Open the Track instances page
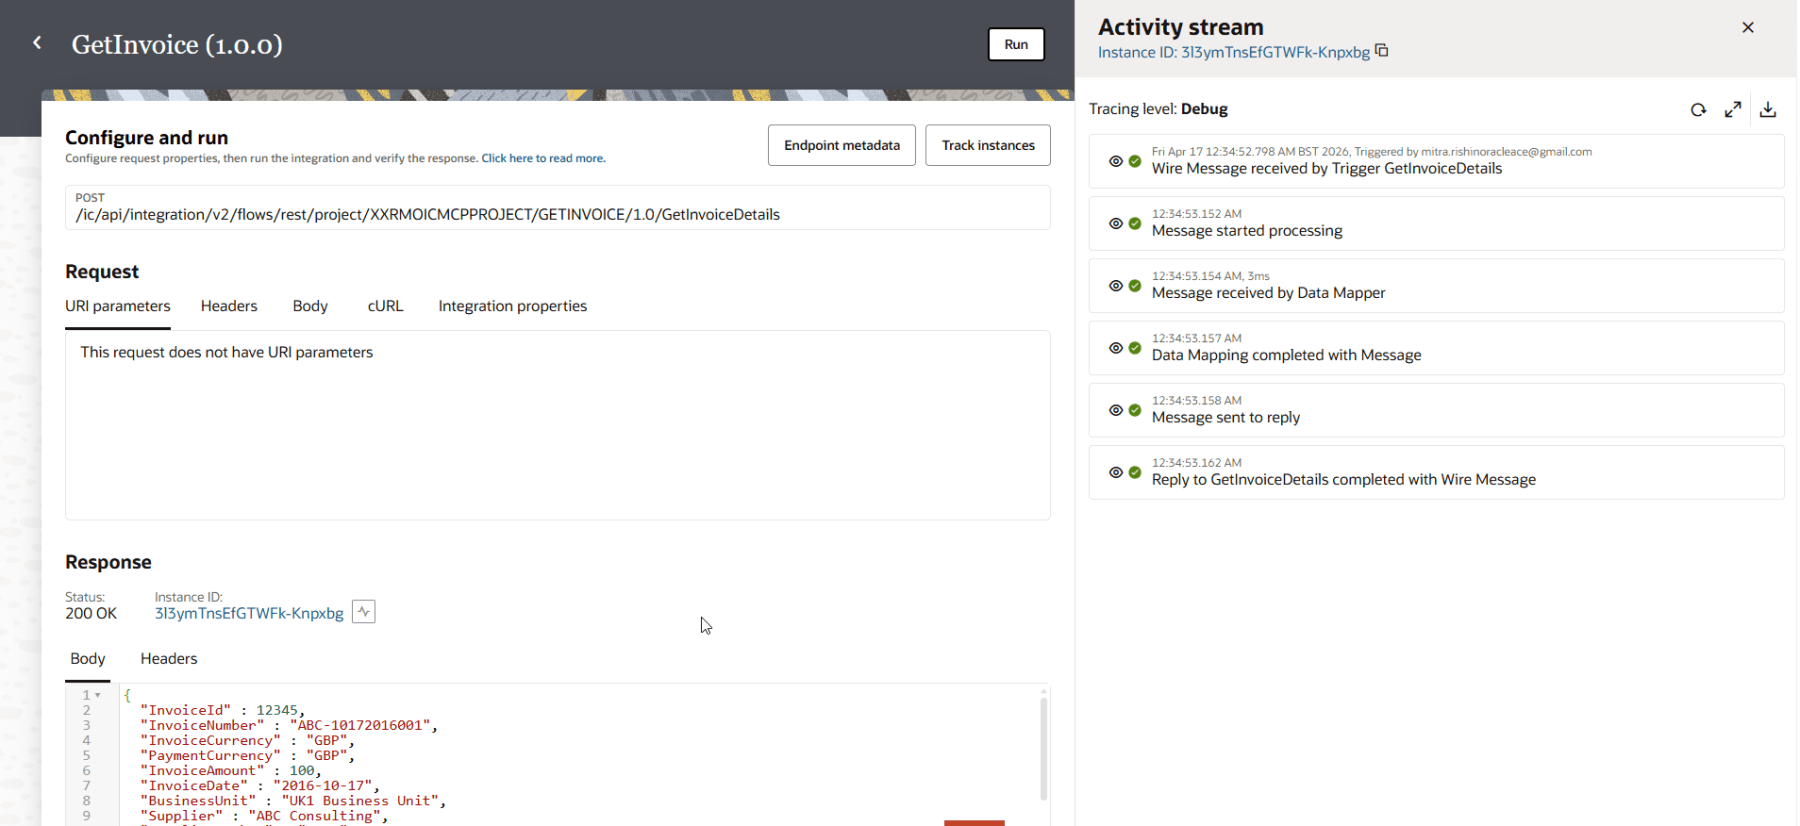Image resolution: width=1800 pixels, height=826 pixels. [x=987, y=145]
